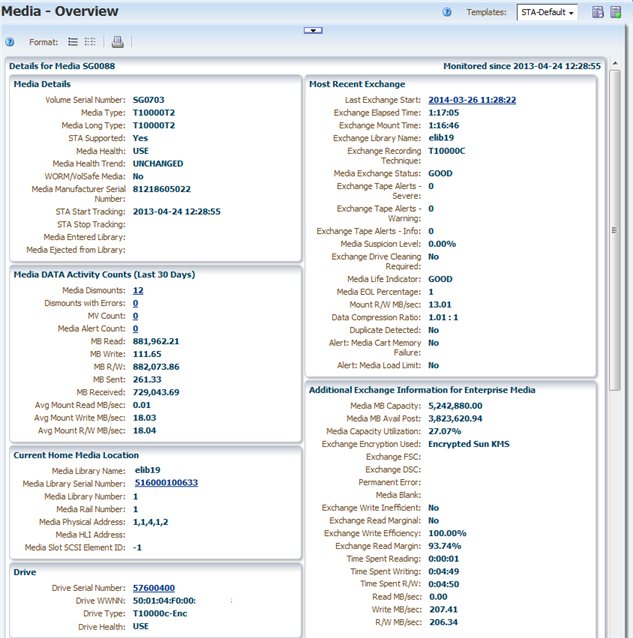The width and height of the screenshot is (633, 638).
Task: Click Media Physical Address value 1,1,4,1,2
Action: click(x=151, y=522)
